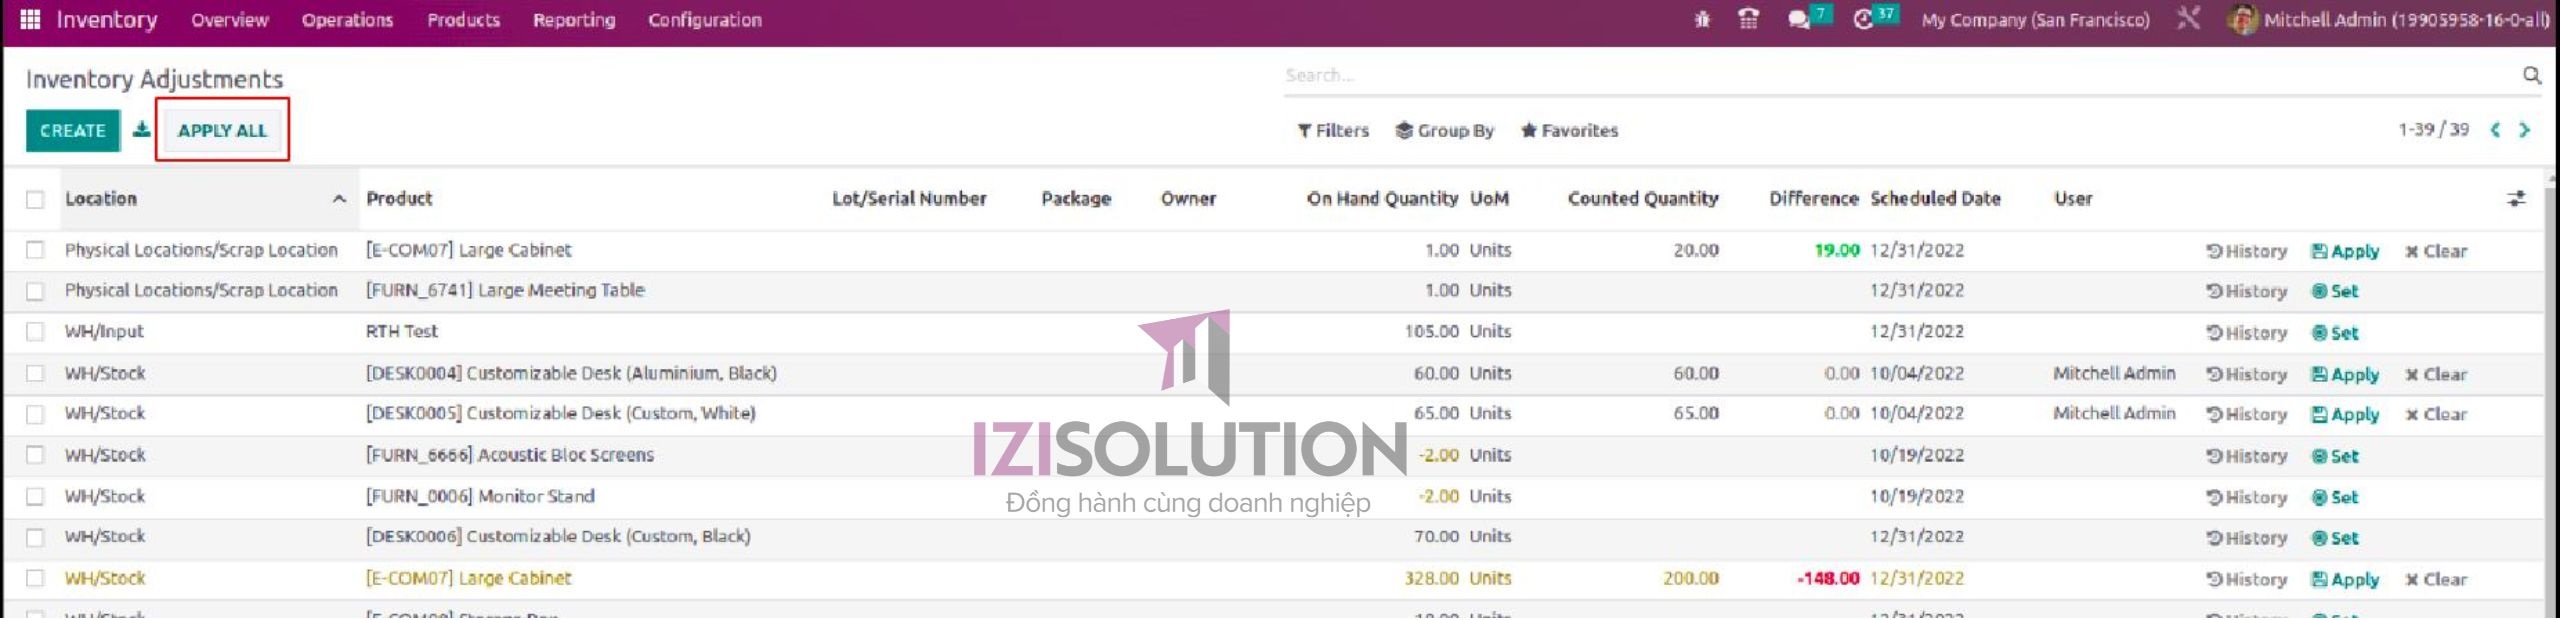Click Set for Monitor Stand row
Viewport: 2560px width, 620px height.
tap(2335, 497)
